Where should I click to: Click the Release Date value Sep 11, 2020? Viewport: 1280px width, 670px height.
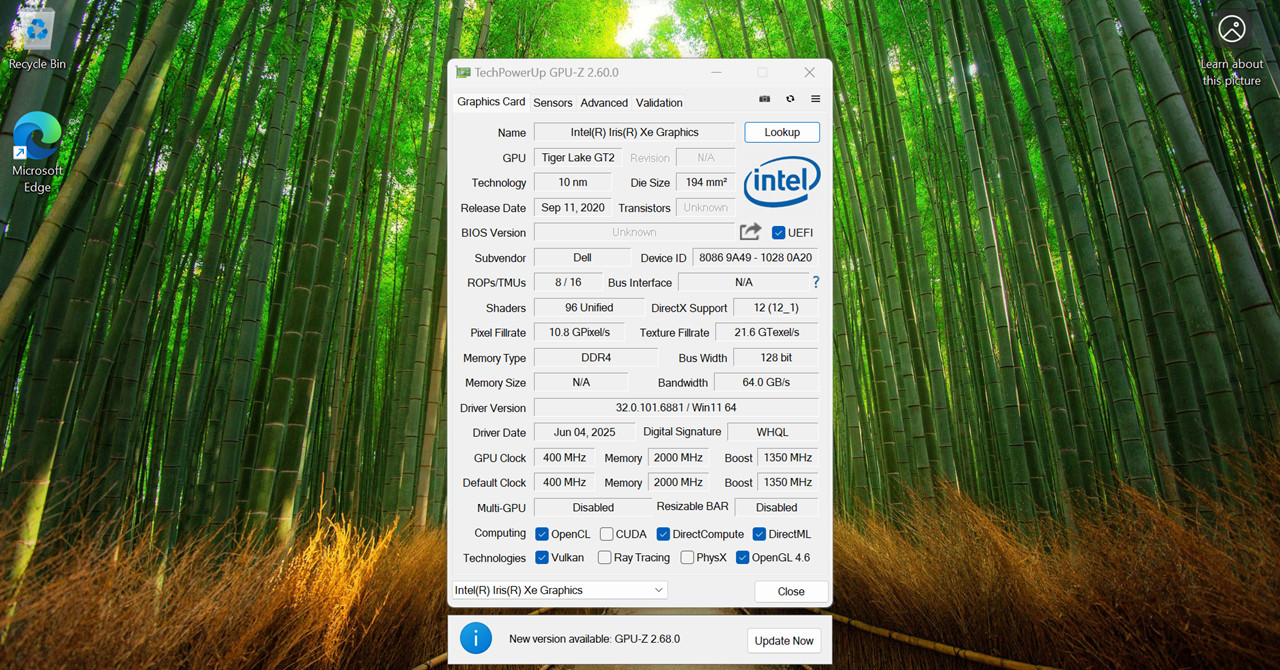click(x=573, y=208)
